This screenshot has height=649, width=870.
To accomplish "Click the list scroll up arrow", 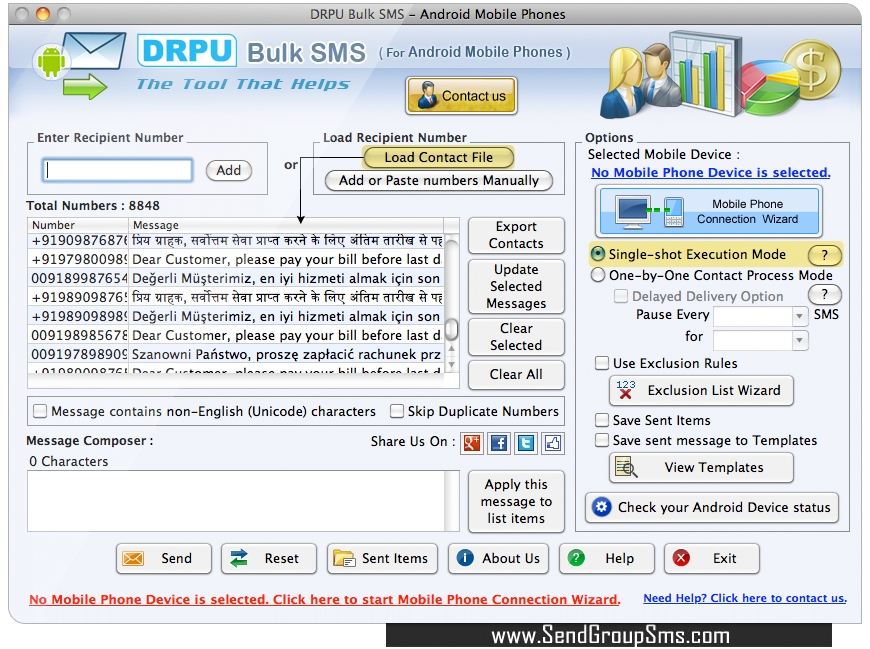I will (x=452, y=349).
